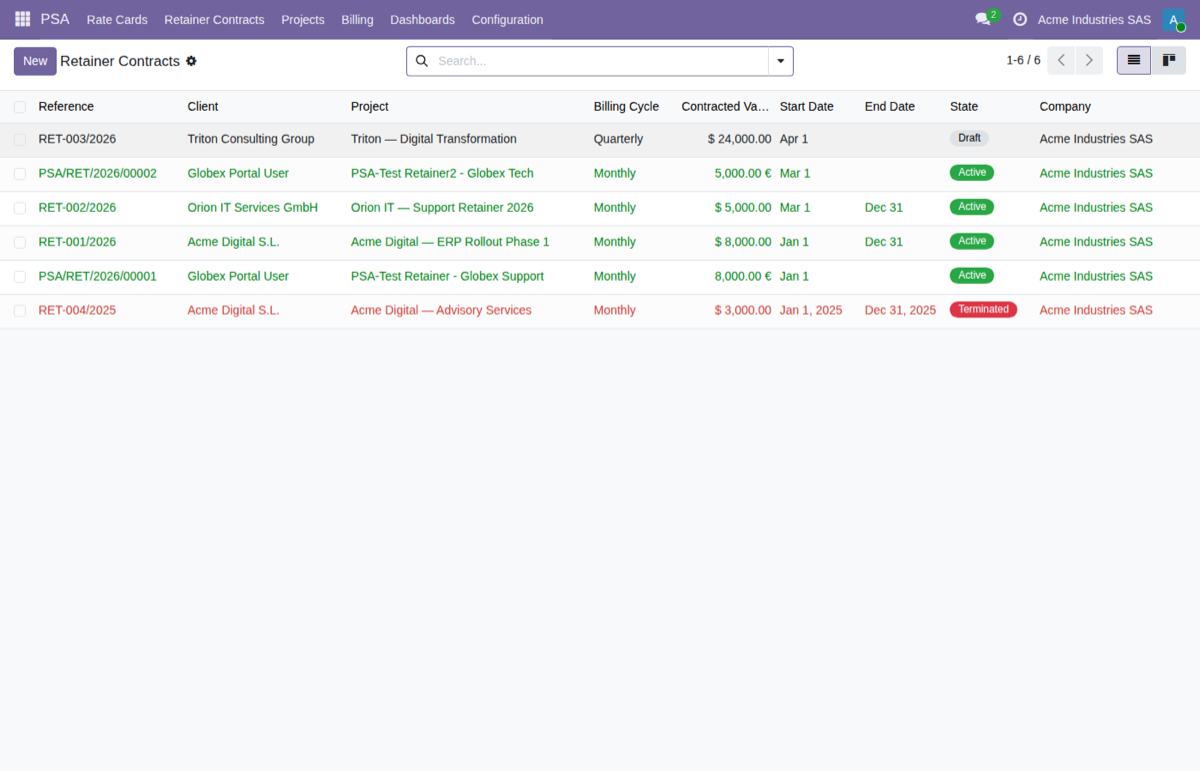Open the Projects menu
This screenshot has height=771, width=1200.
pyautogui.click(x=303, y=19)
